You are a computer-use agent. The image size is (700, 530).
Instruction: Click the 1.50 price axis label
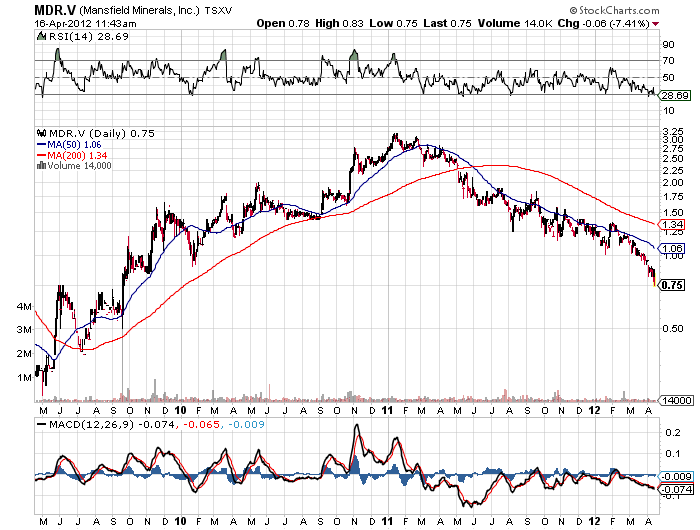click(673, 213)
